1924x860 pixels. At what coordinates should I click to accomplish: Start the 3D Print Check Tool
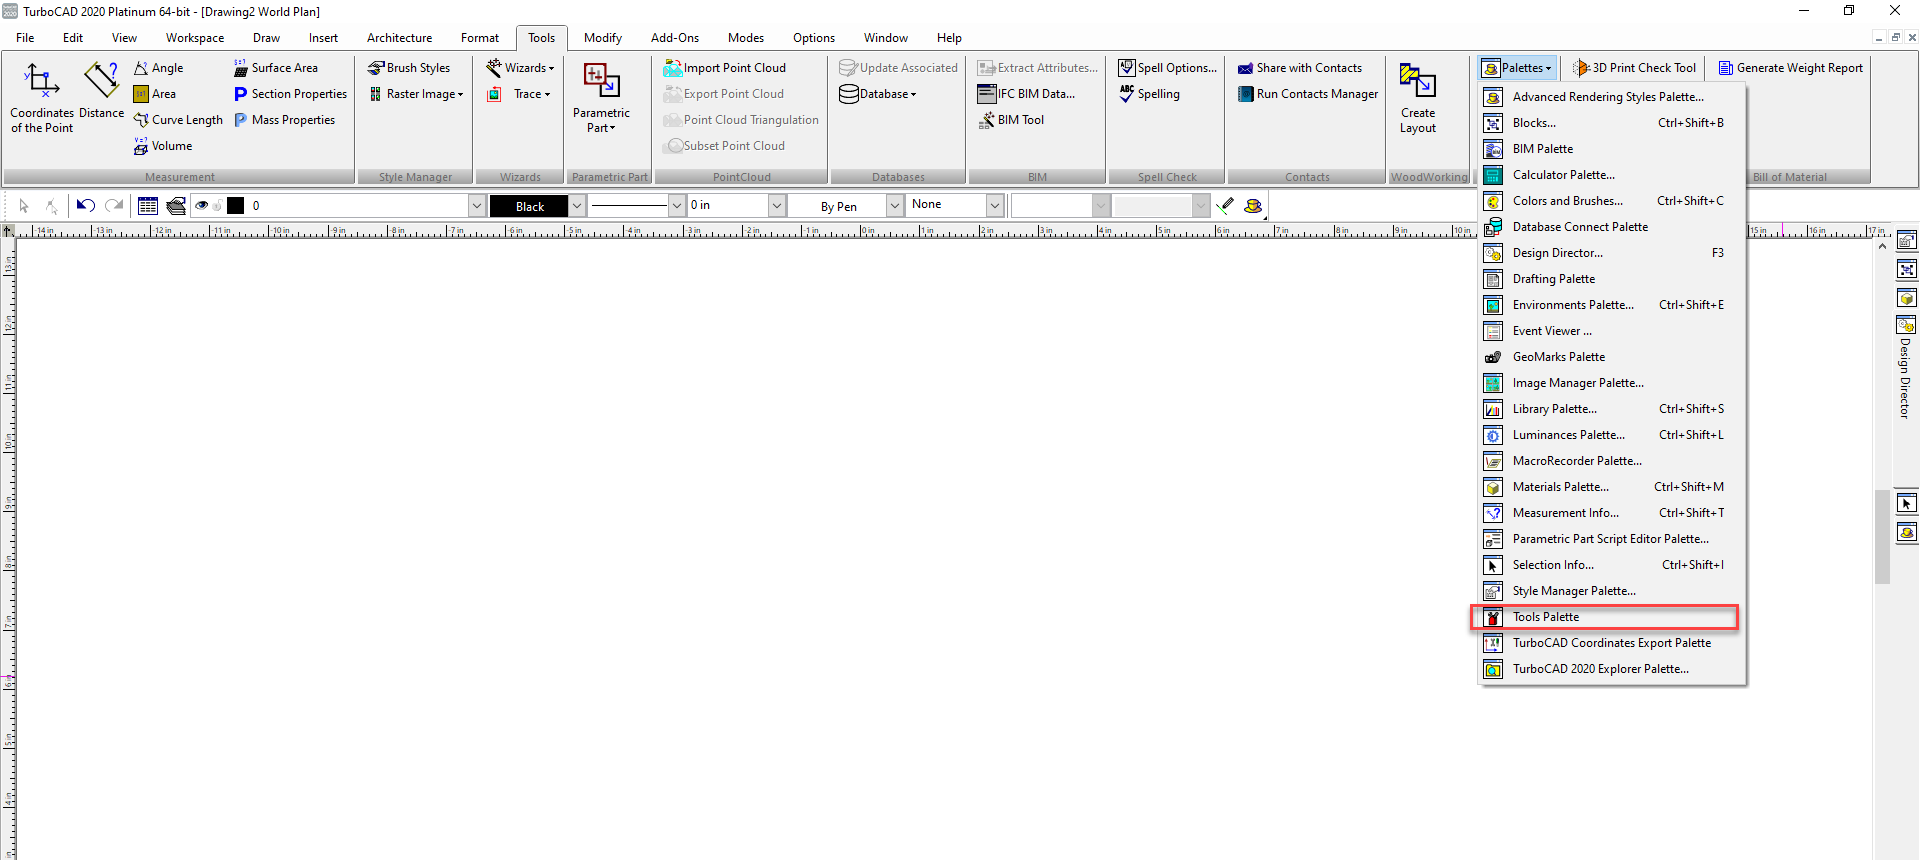coord(1635,68)
